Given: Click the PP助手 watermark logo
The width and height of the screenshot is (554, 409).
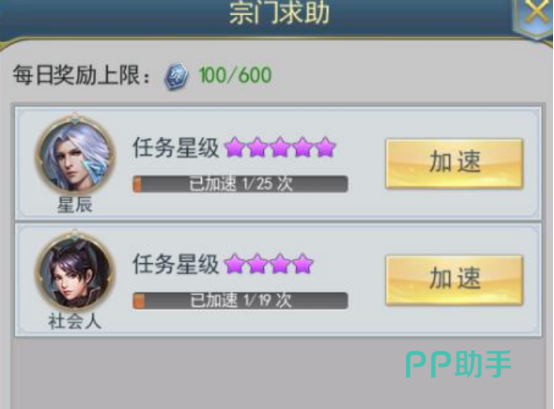Looking at the screenshot, I should pyautogui.click(x=458, y=364).
